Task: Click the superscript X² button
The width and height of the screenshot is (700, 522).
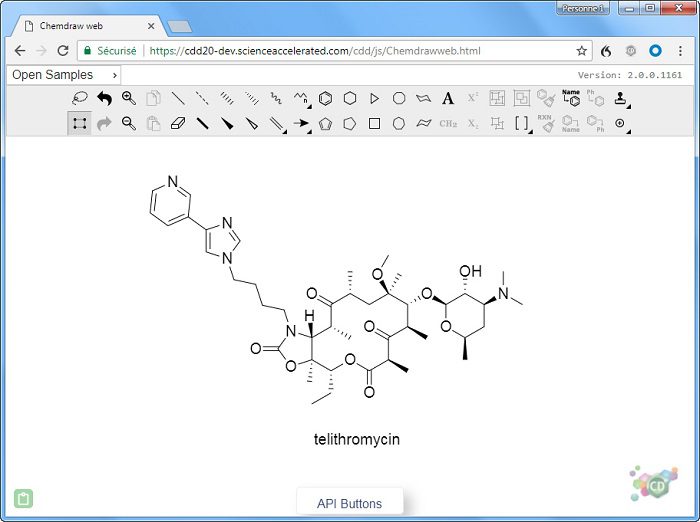Action: (473, 98)
